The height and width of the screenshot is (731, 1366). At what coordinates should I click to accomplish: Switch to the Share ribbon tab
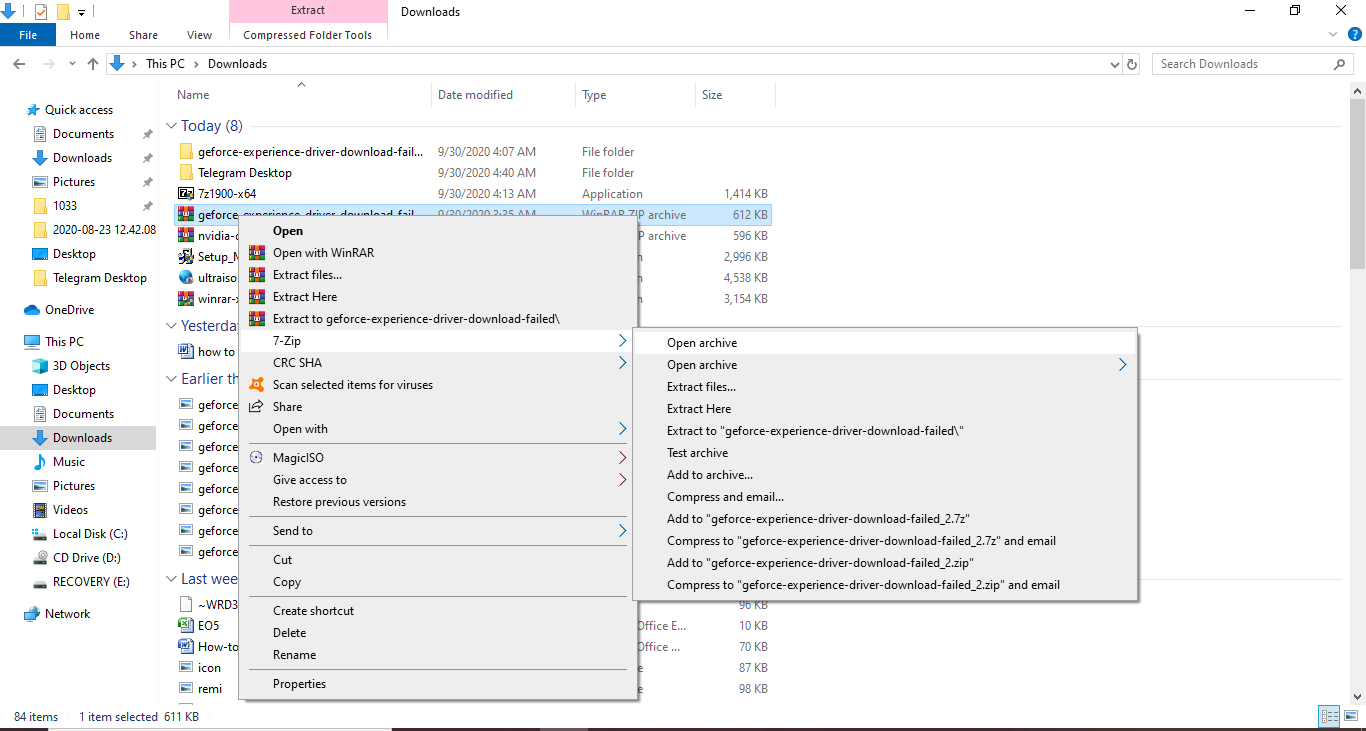click(143, 35)
